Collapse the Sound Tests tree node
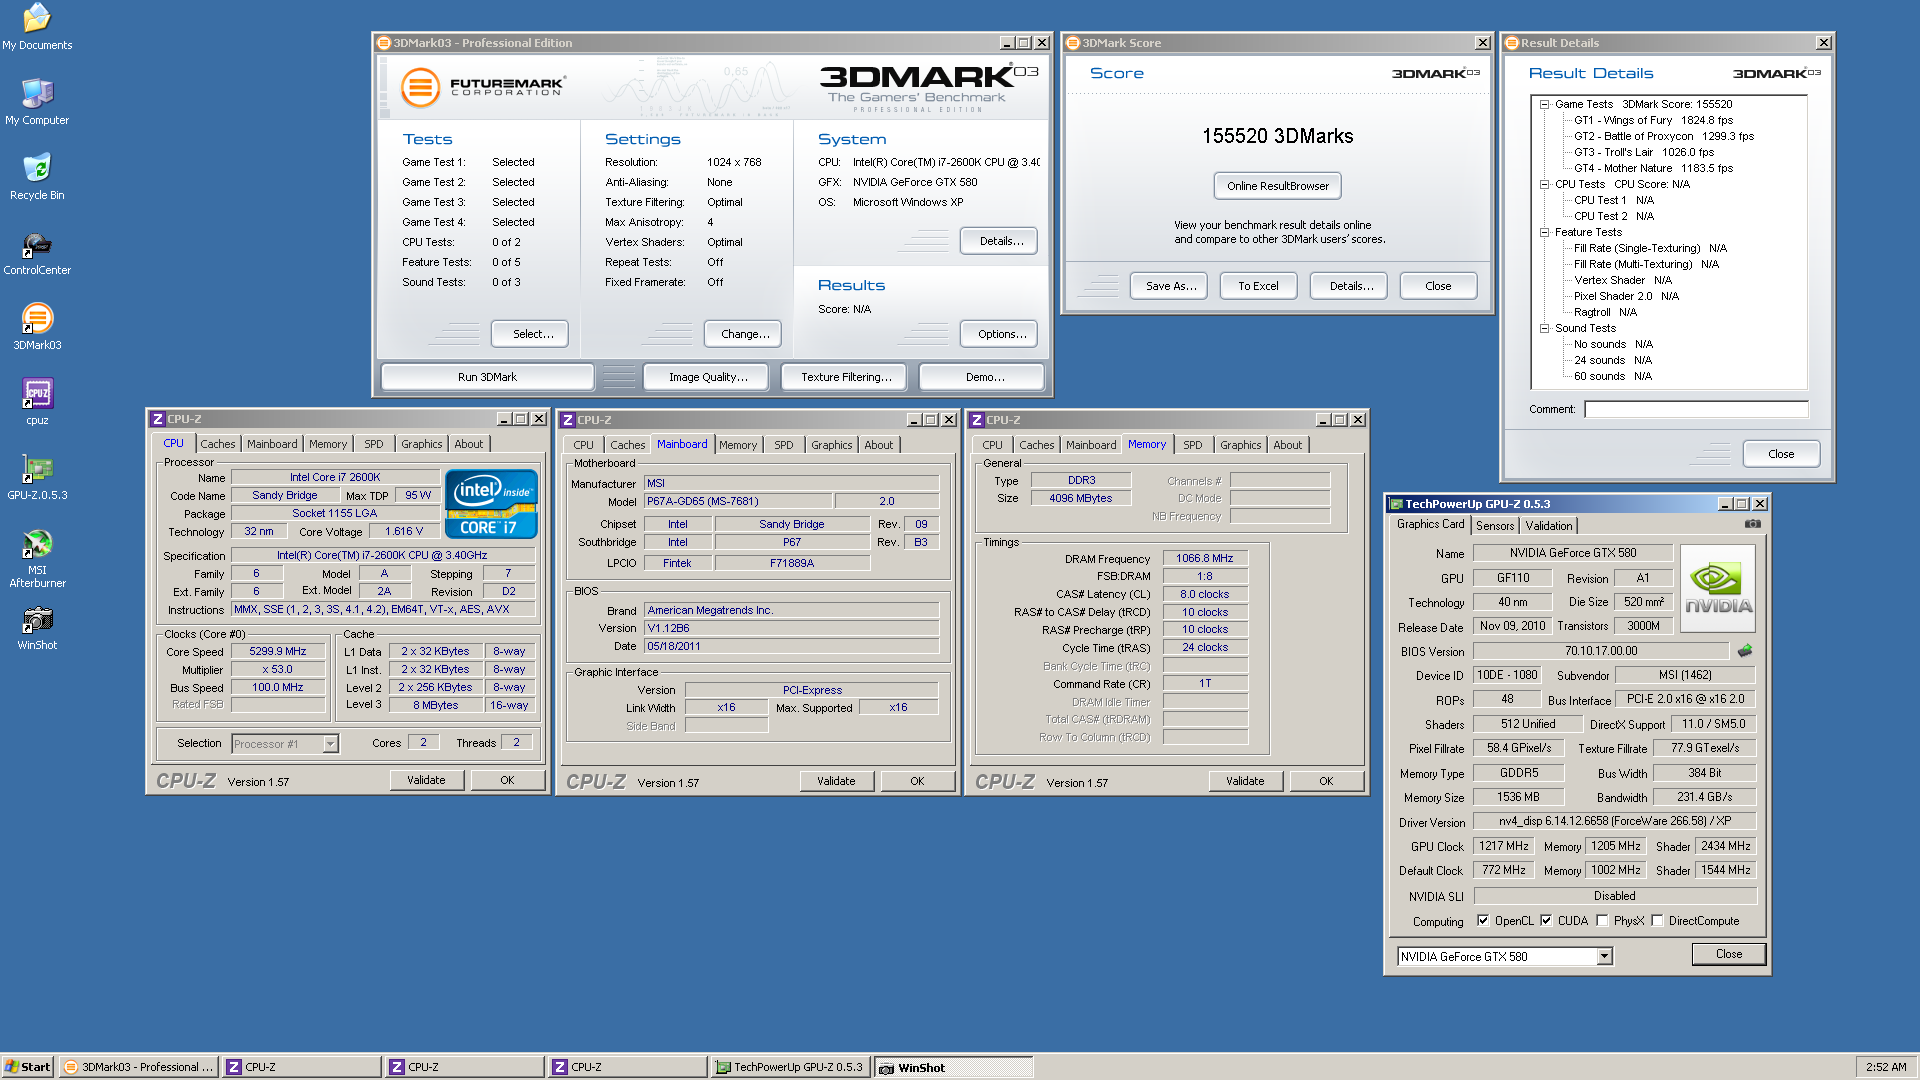Screen dimensions: 1920x1080 click(1544, 328)
